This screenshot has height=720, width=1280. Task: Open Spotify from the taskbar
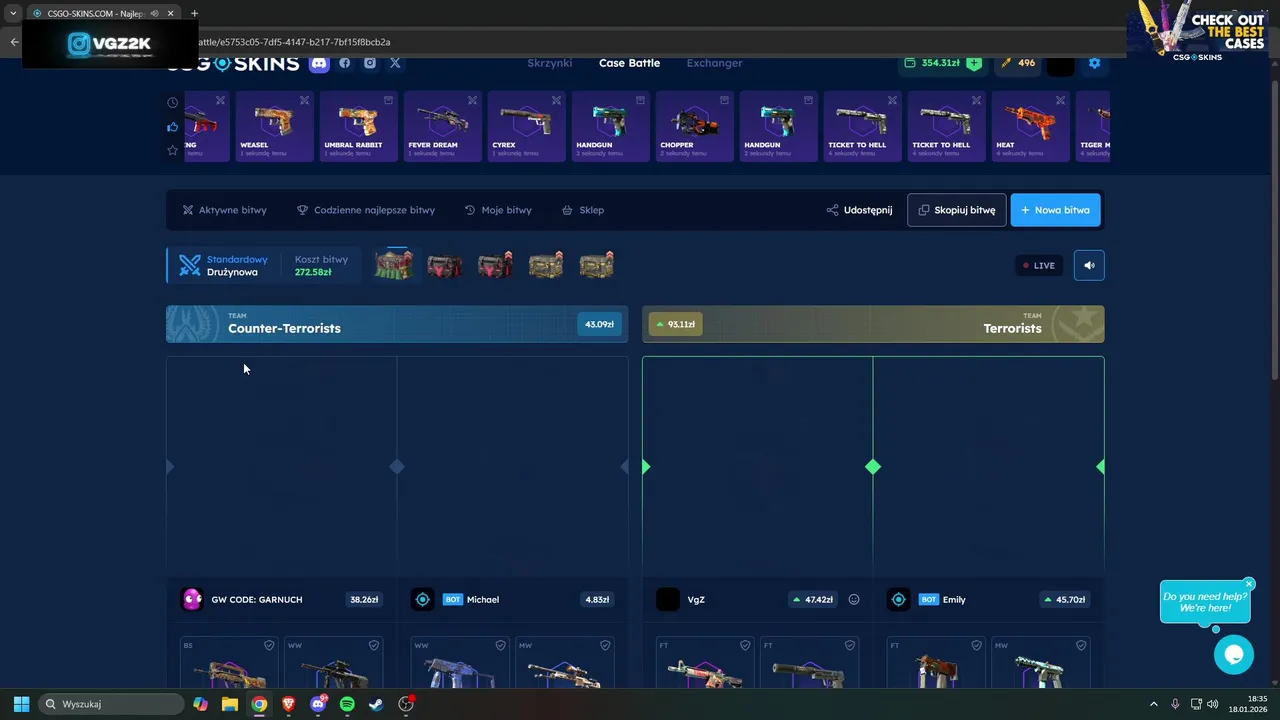click(347, 704)
